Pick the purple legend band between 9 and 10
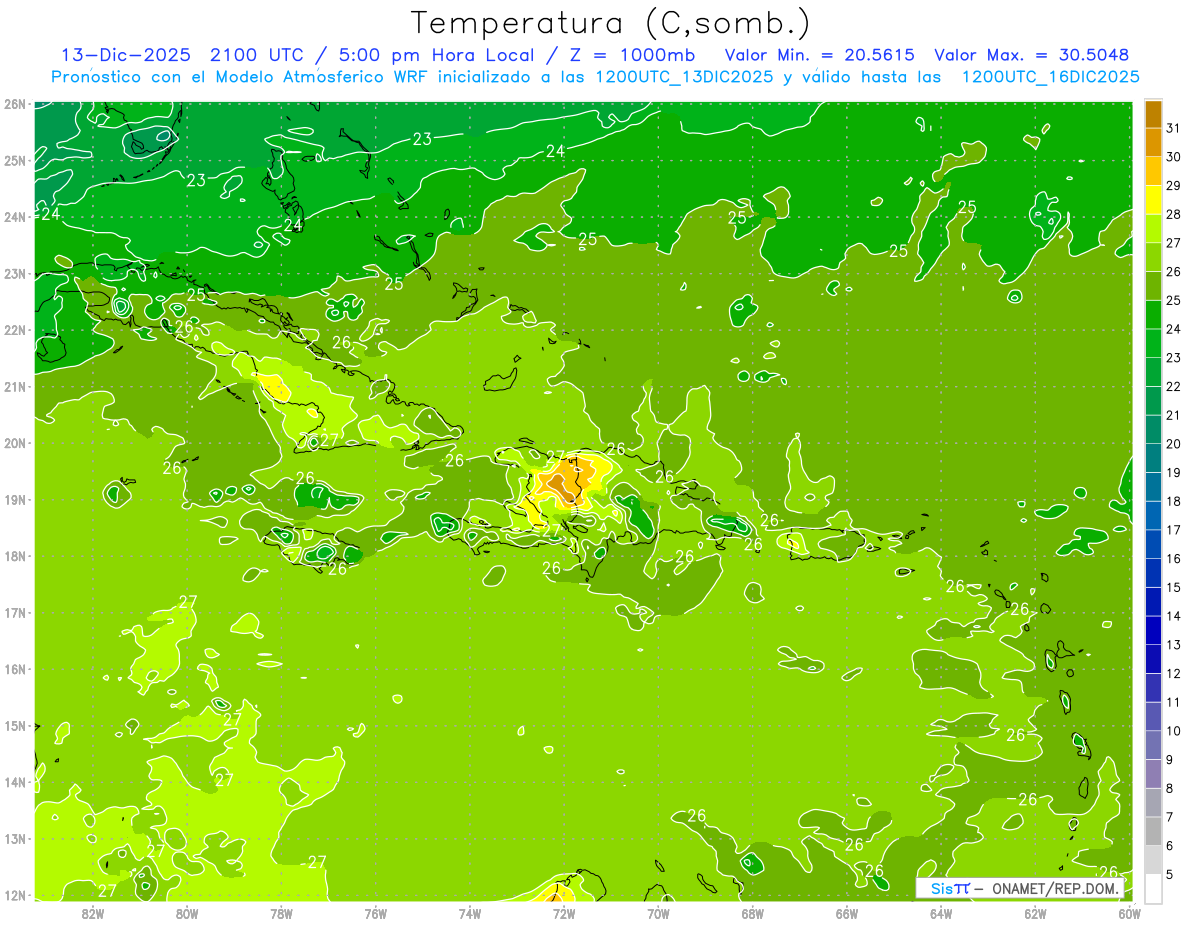This screenshot has height=927, width=1200. coord(1153,745)
